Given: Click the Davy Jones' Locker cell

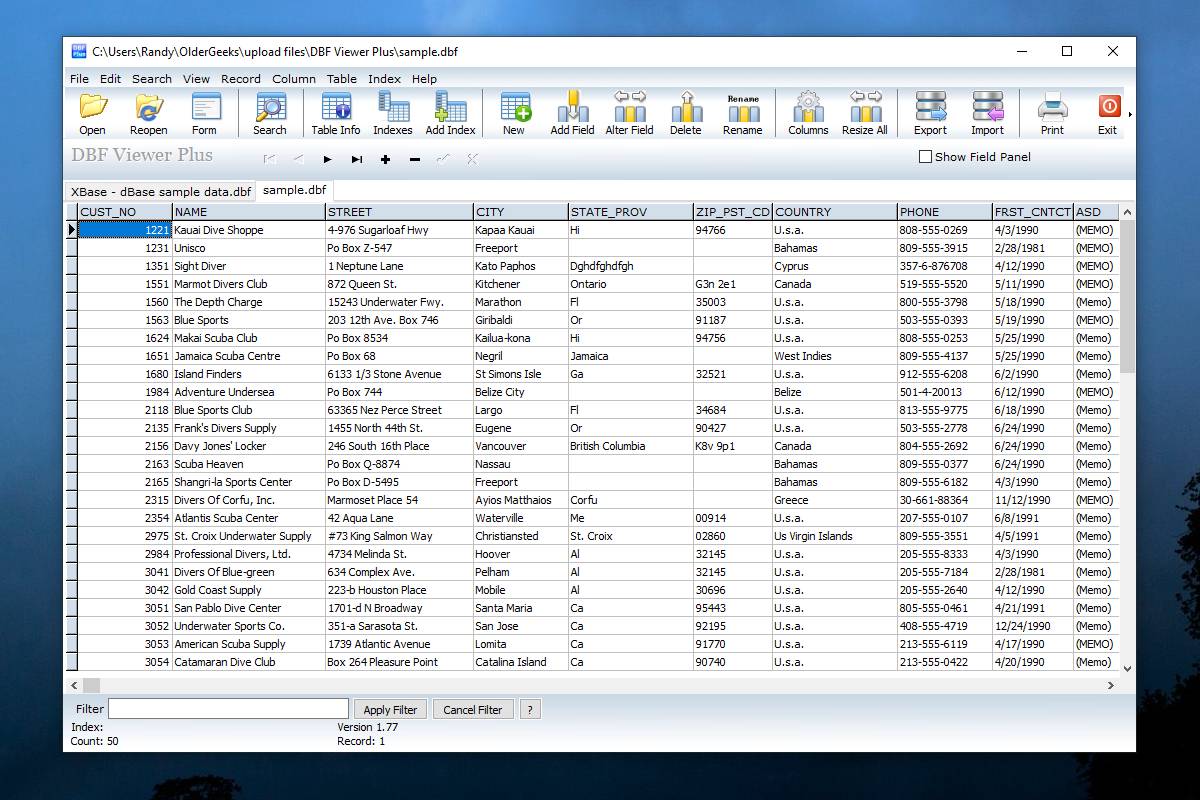Looking at the screenshot, I should (249, 446).
